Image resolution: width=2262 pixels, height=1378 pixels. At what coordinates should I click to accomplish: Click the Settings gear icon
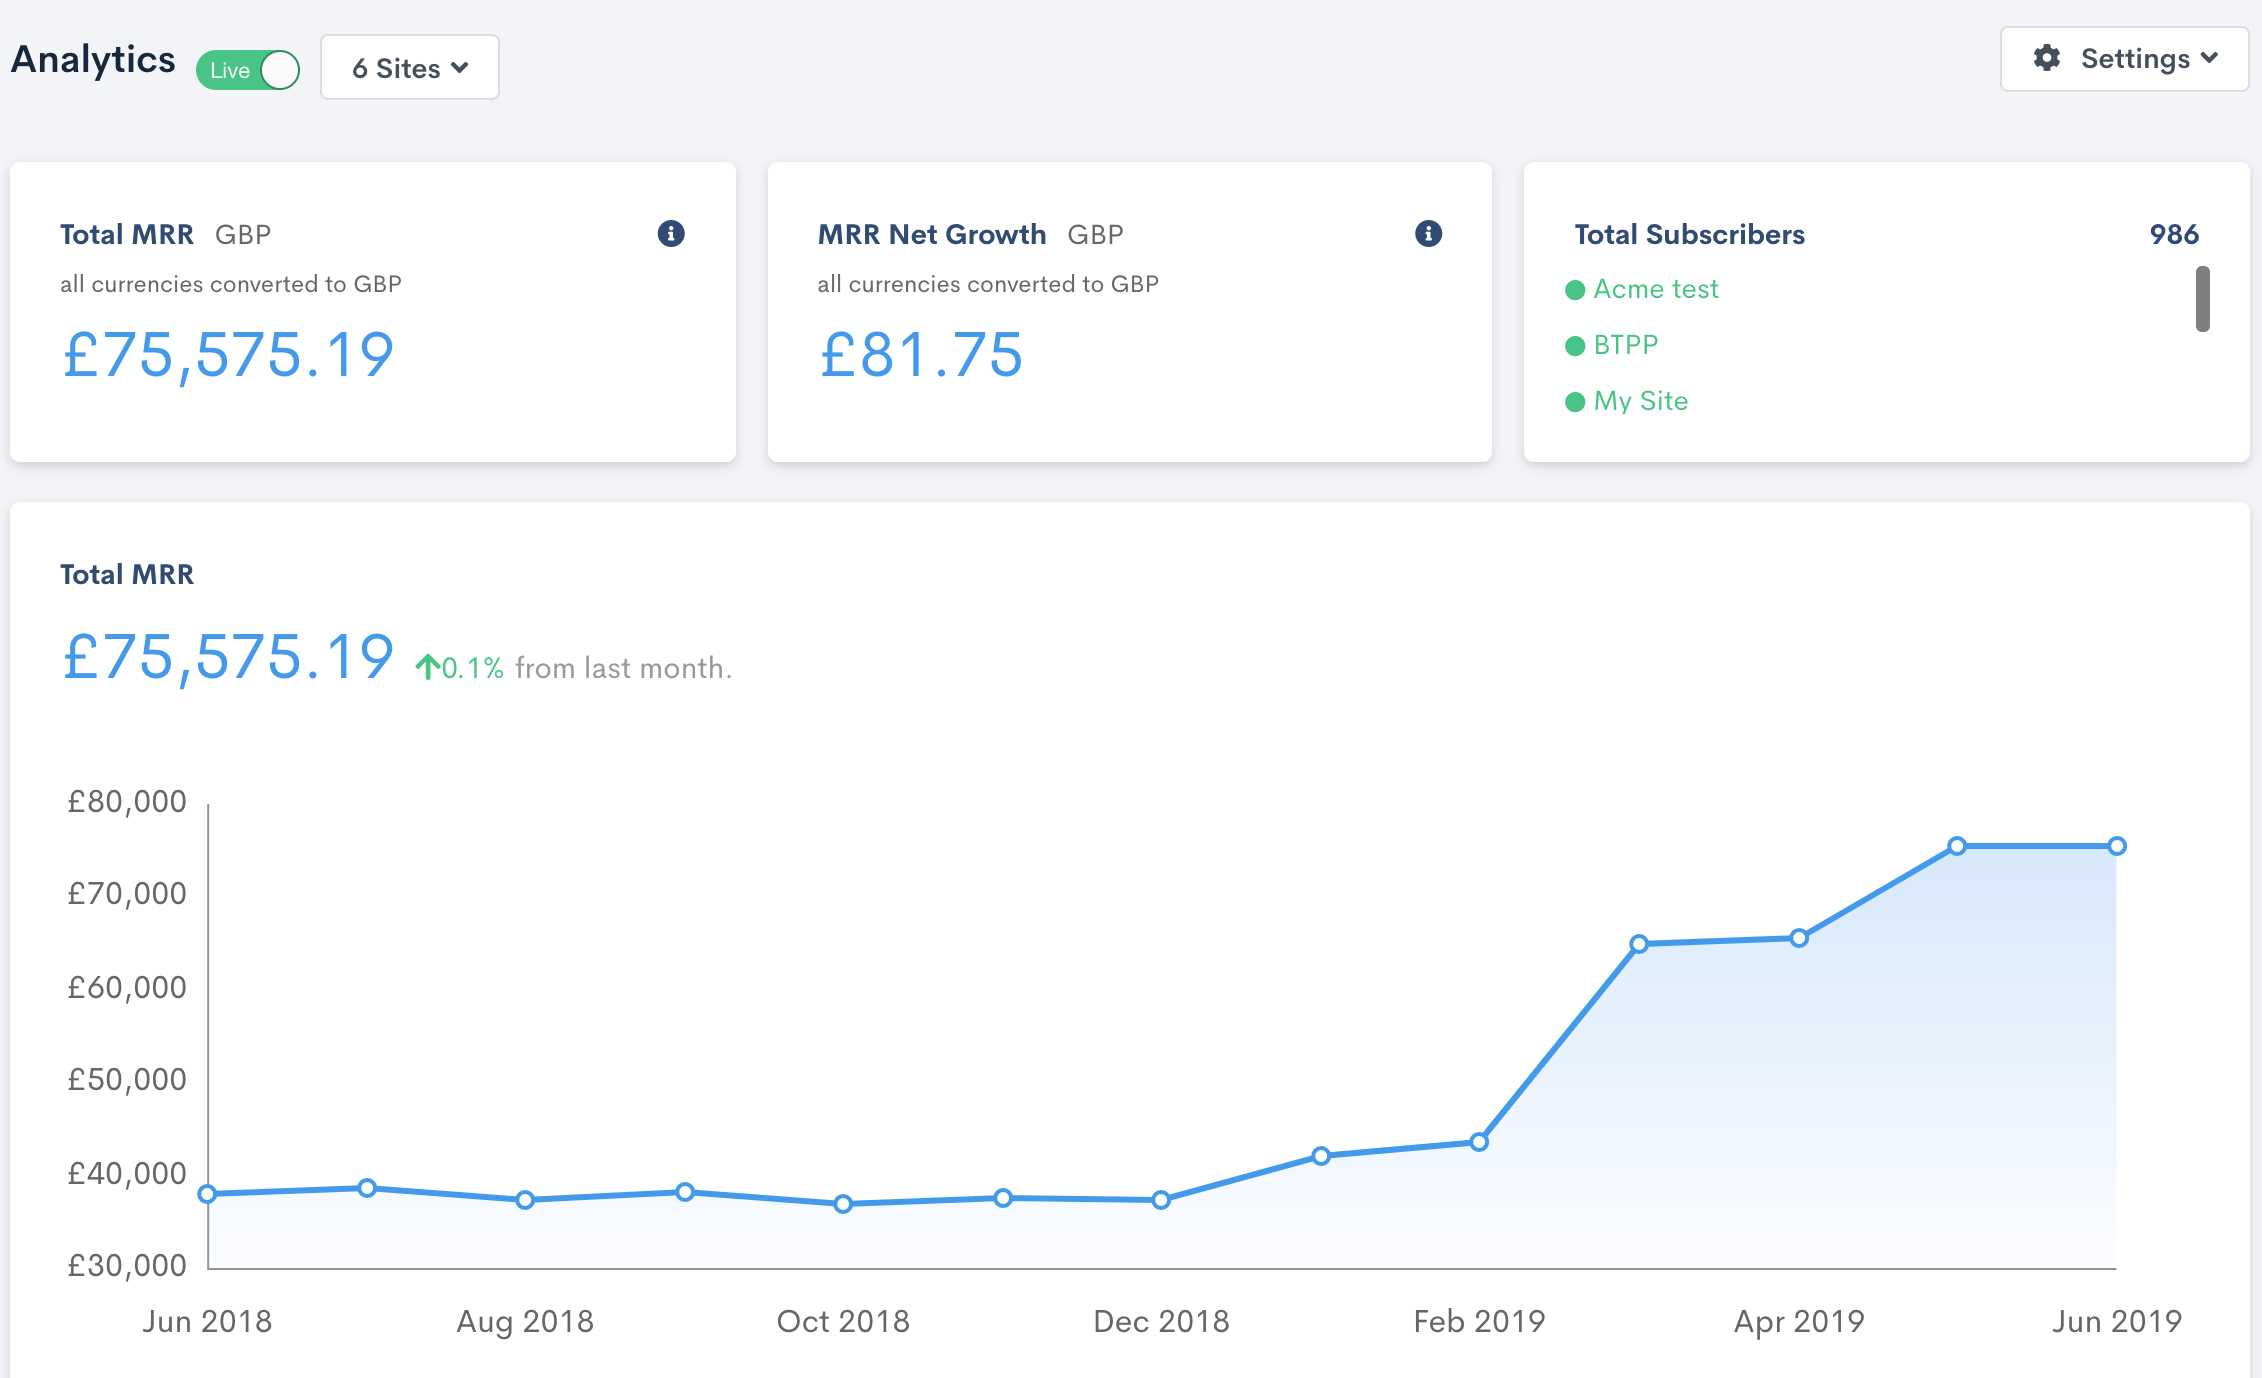click(x=2046, y=58)
